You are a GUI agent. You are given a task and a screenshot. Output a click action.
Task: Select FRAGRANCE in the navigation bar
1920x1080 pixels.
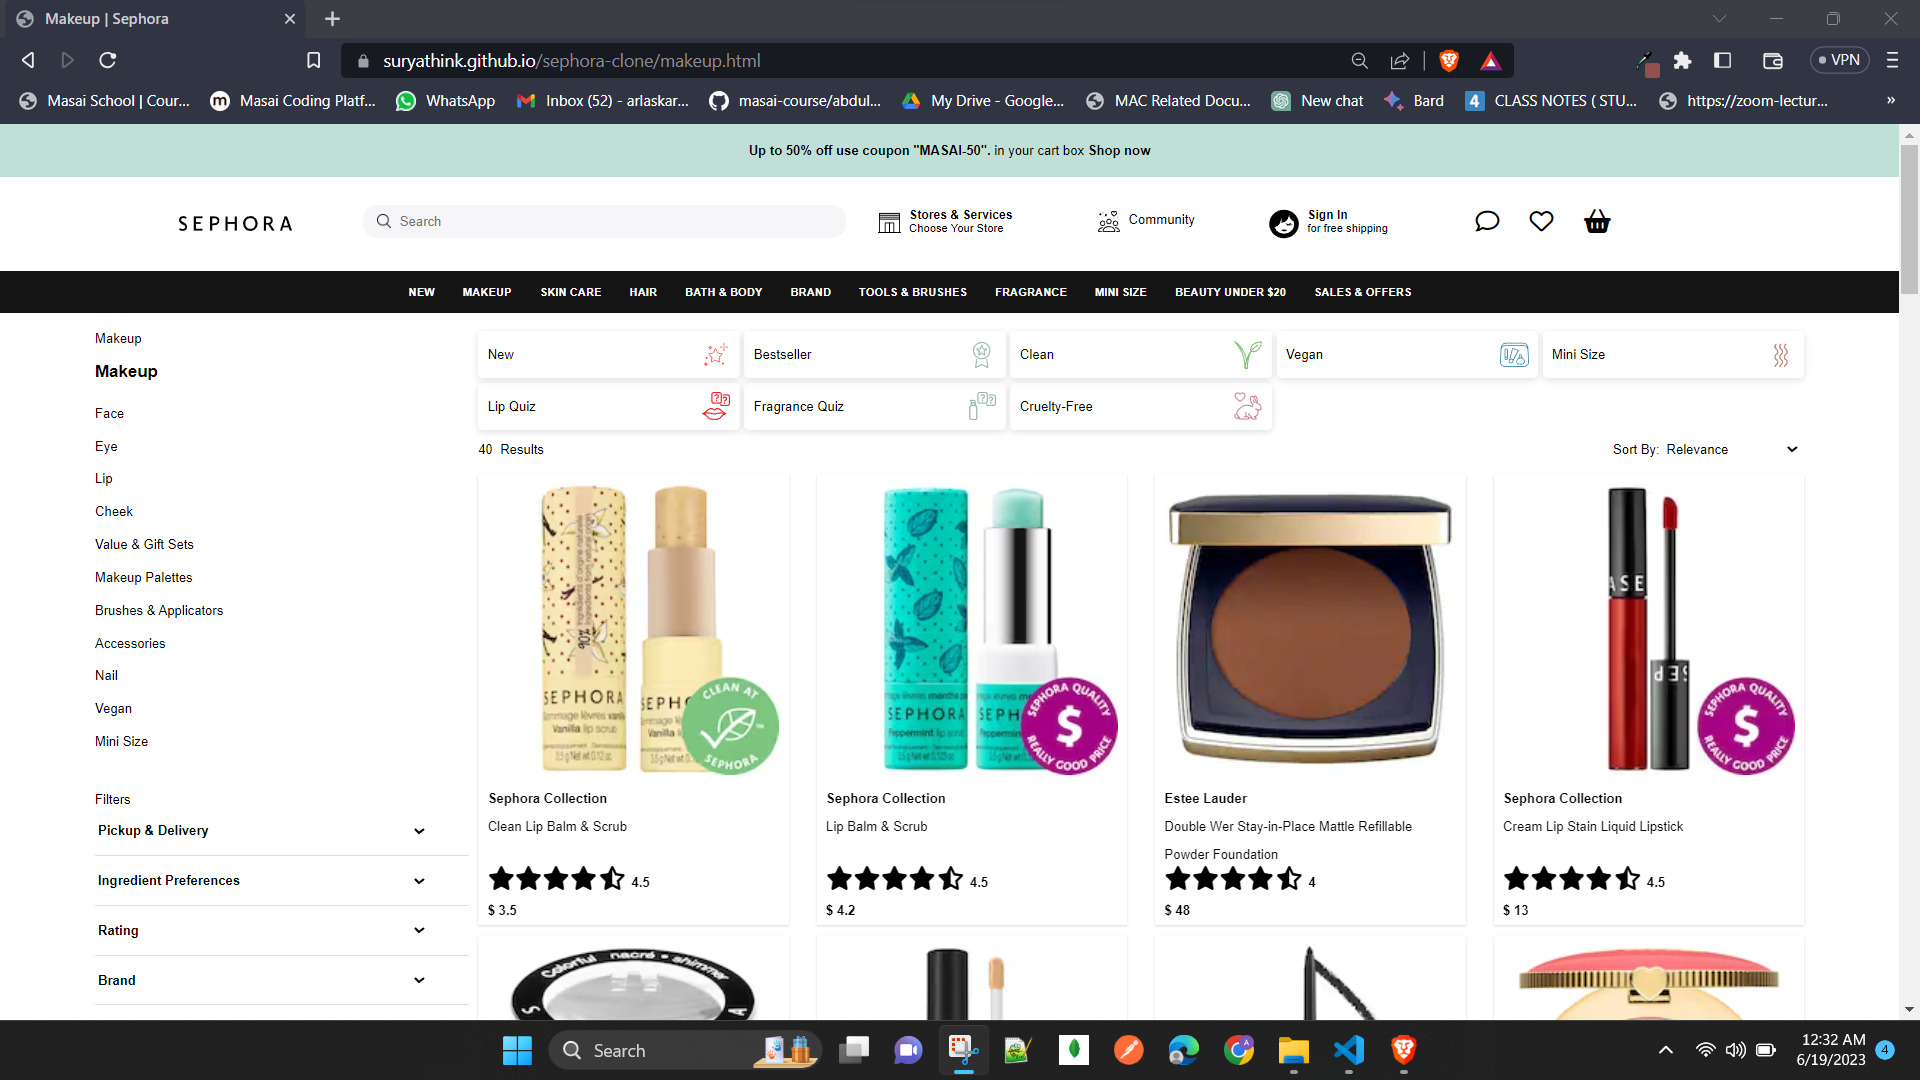(x=1030, y=292)
